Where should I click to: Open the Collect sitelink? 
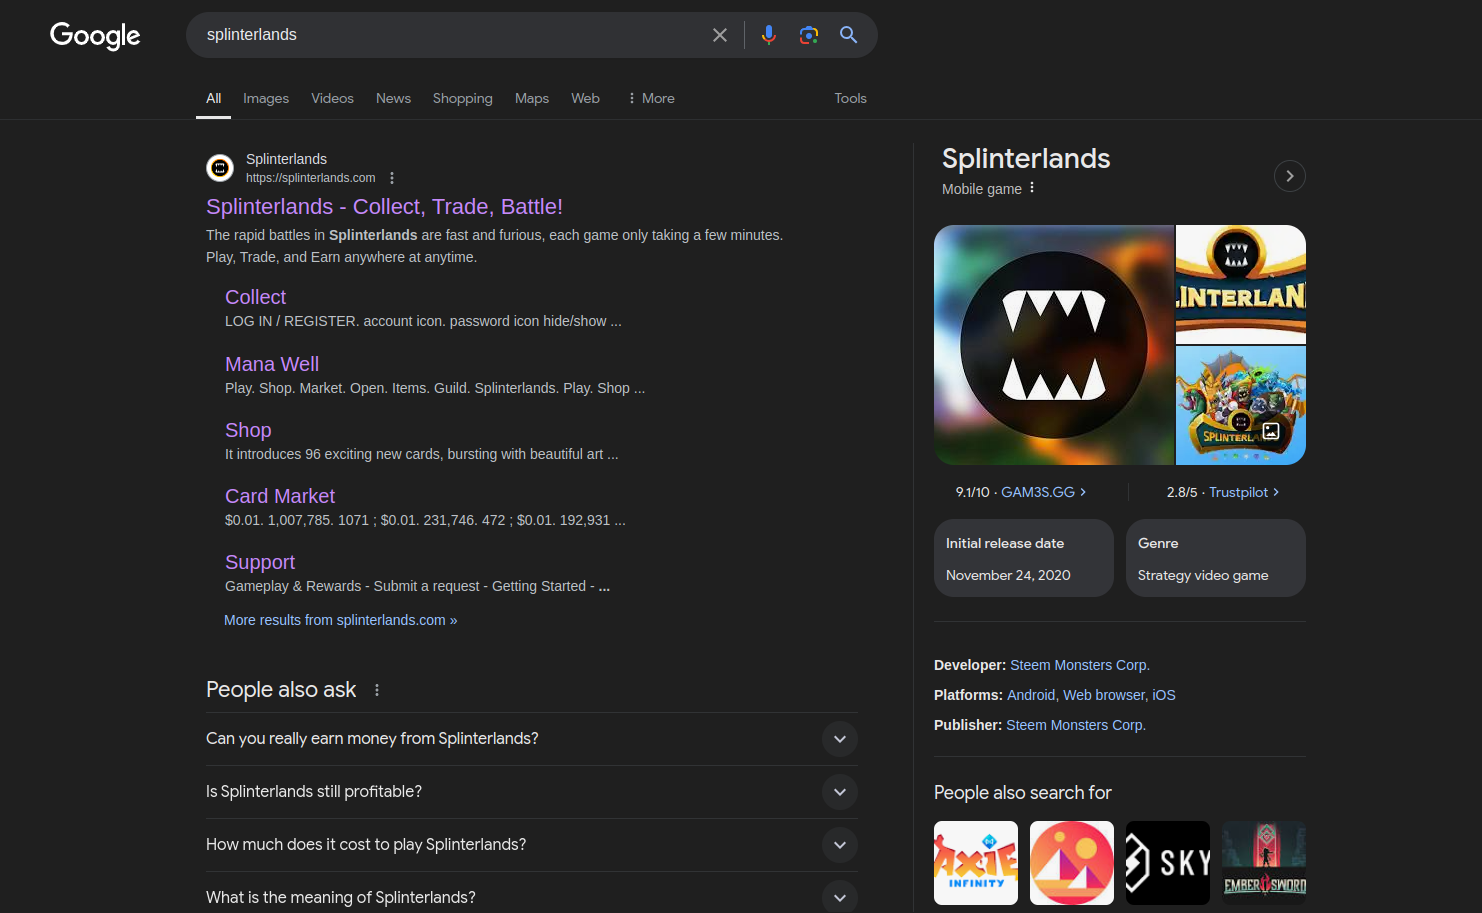pos(255,297)
